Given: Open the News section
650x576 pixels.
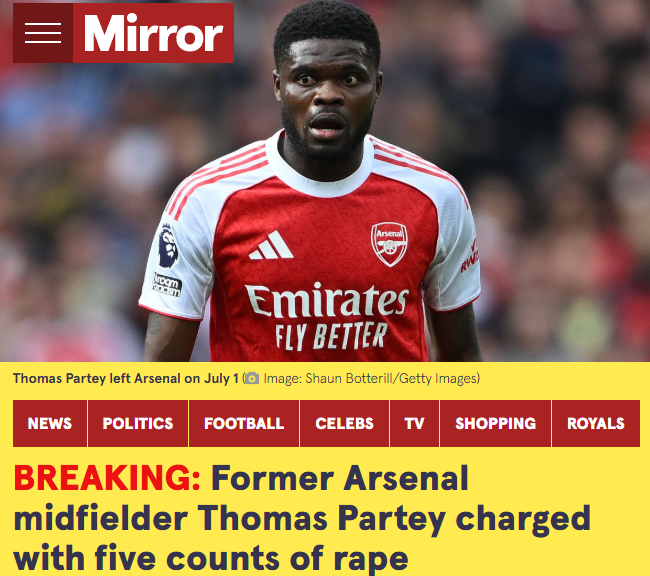Looking at the screenshot, I should [x=50, y=423].
